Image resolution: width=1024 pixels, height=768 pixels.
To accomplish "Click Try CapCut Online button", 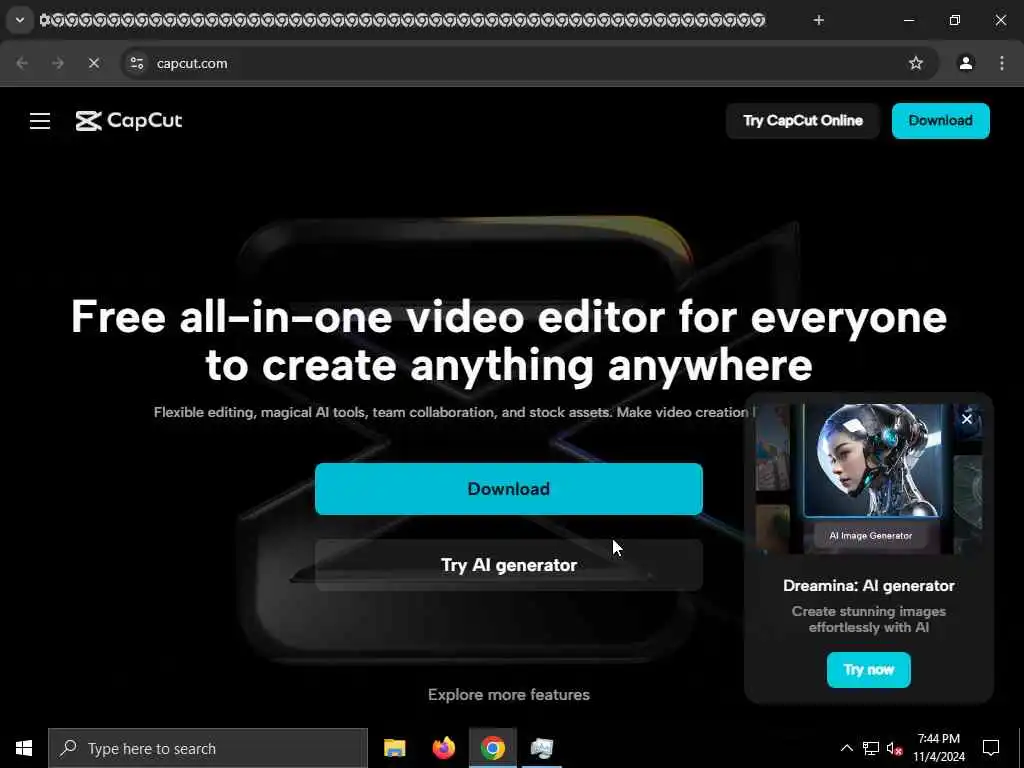I will 803,121.
